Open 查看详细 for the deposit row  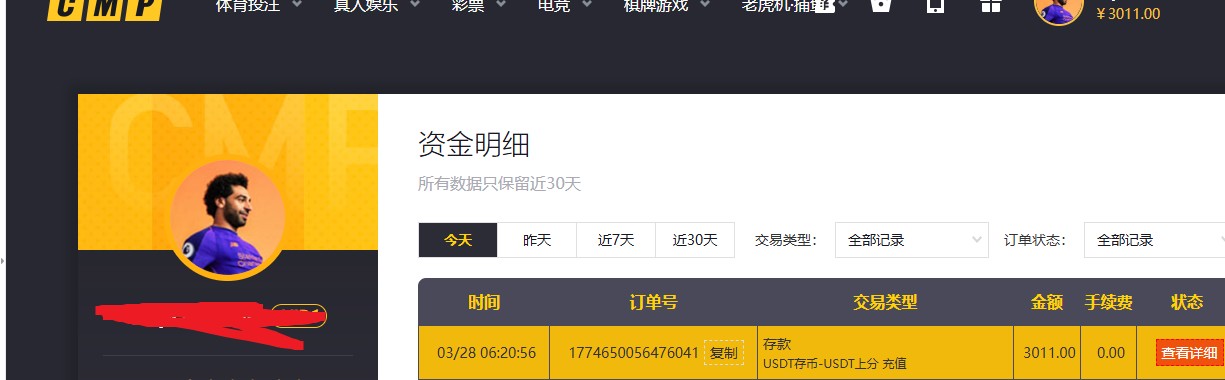[1189, 353]
